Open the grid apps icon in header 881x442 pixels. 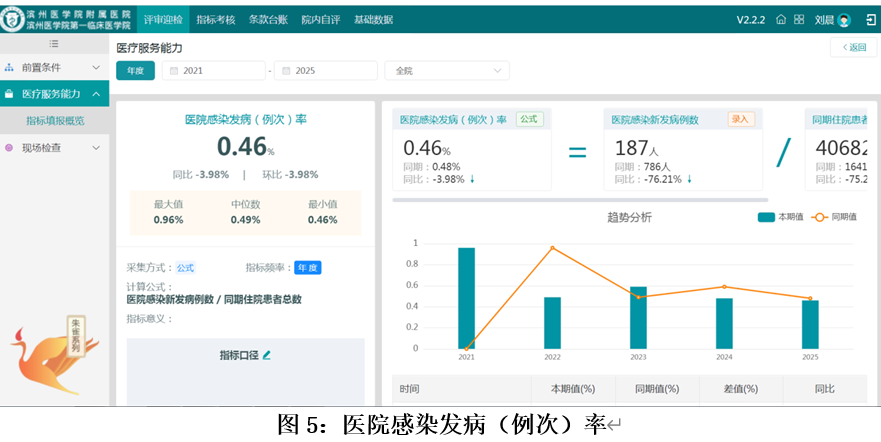coord(797,20)
